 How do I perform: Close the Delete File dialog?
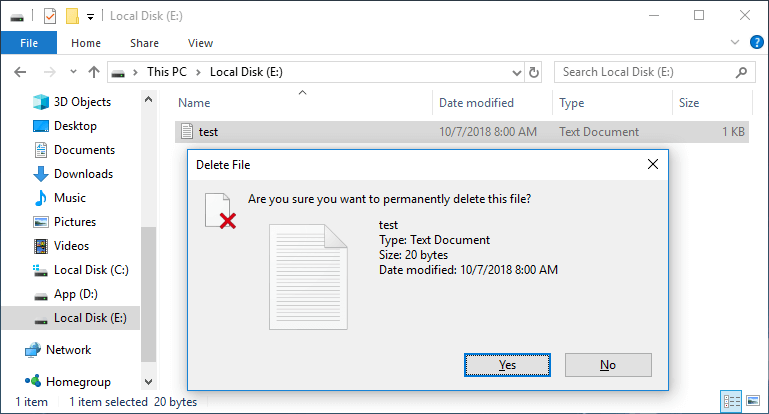pos(653,164)
